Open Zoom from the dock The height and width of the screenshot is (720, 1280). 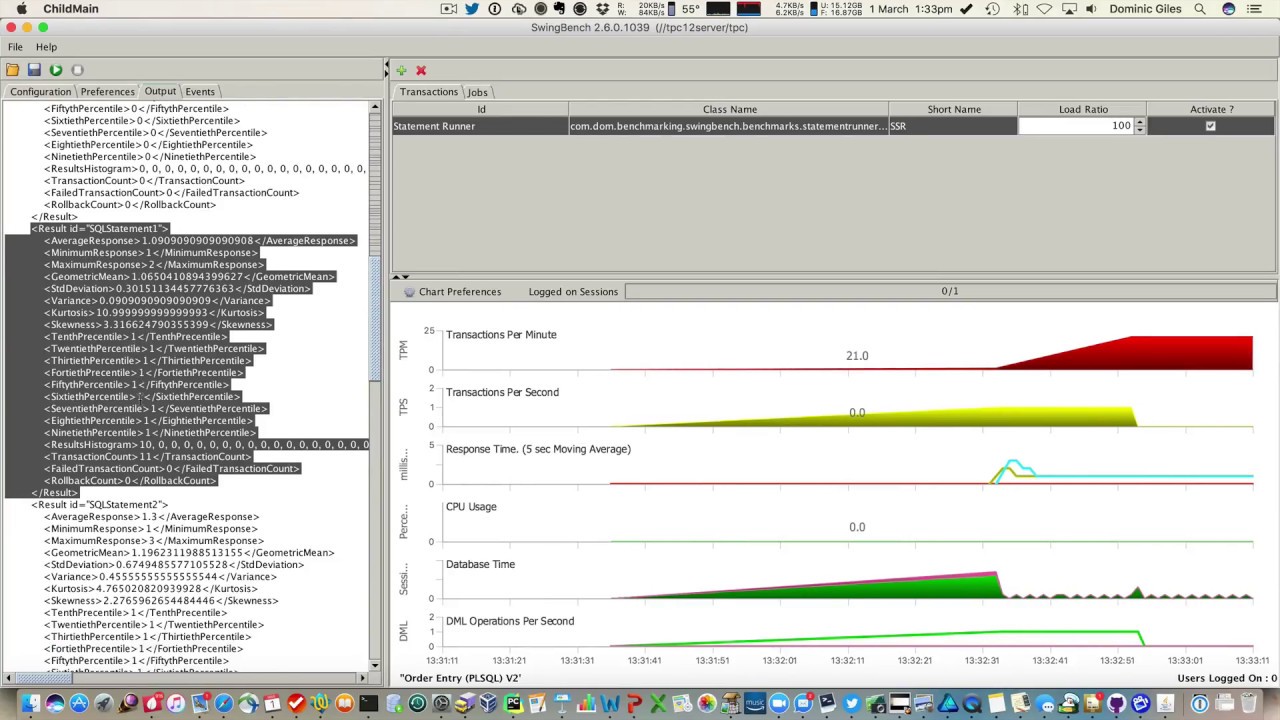(779, 703)
